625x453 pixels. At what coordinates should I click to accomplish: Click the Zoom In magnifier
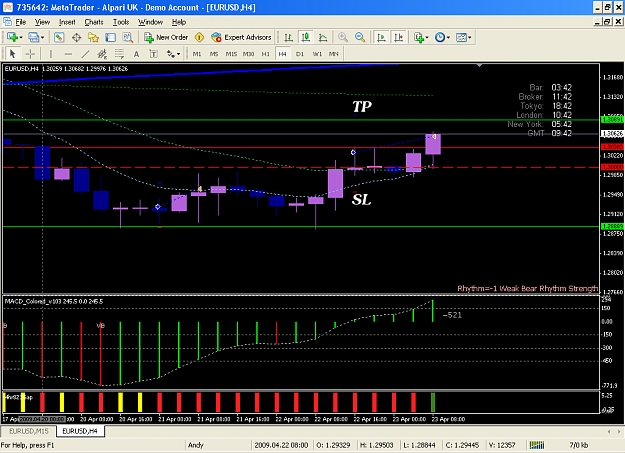pyautogui.click(x=342, y=37)
